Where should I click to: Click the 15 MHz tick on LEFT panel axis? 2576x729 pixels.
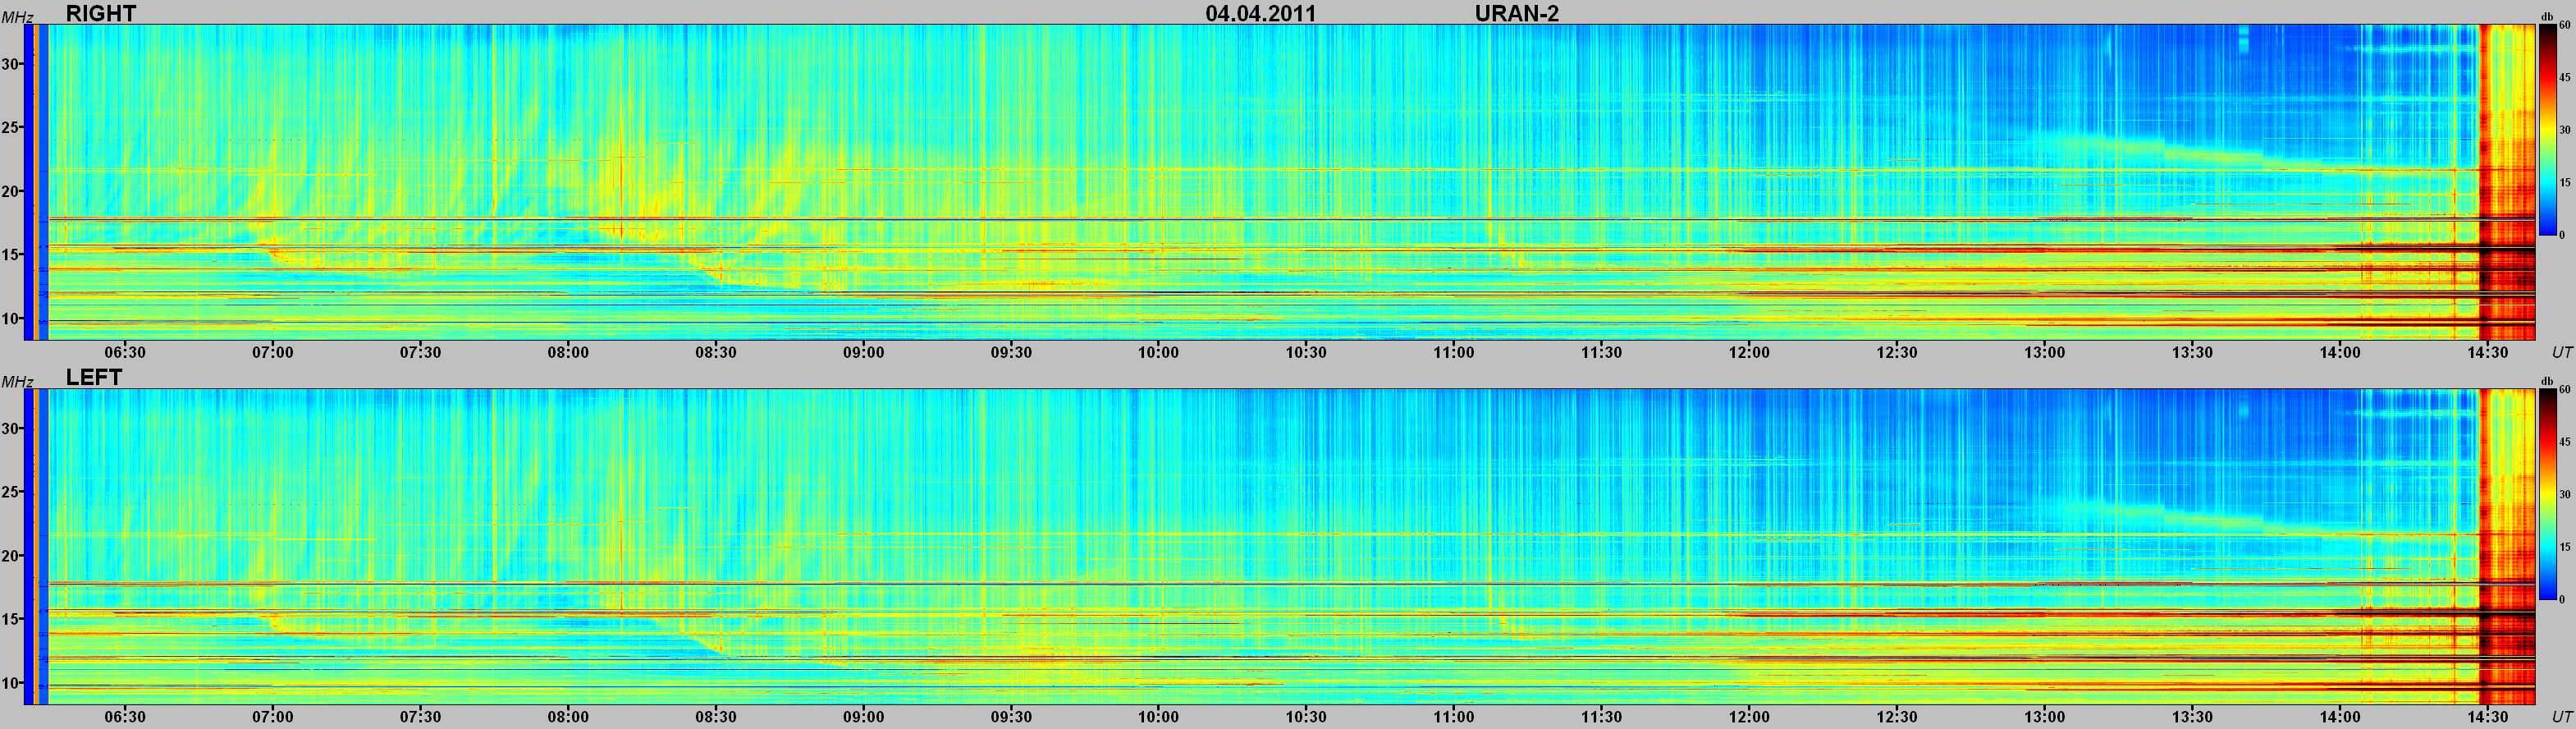10,619
